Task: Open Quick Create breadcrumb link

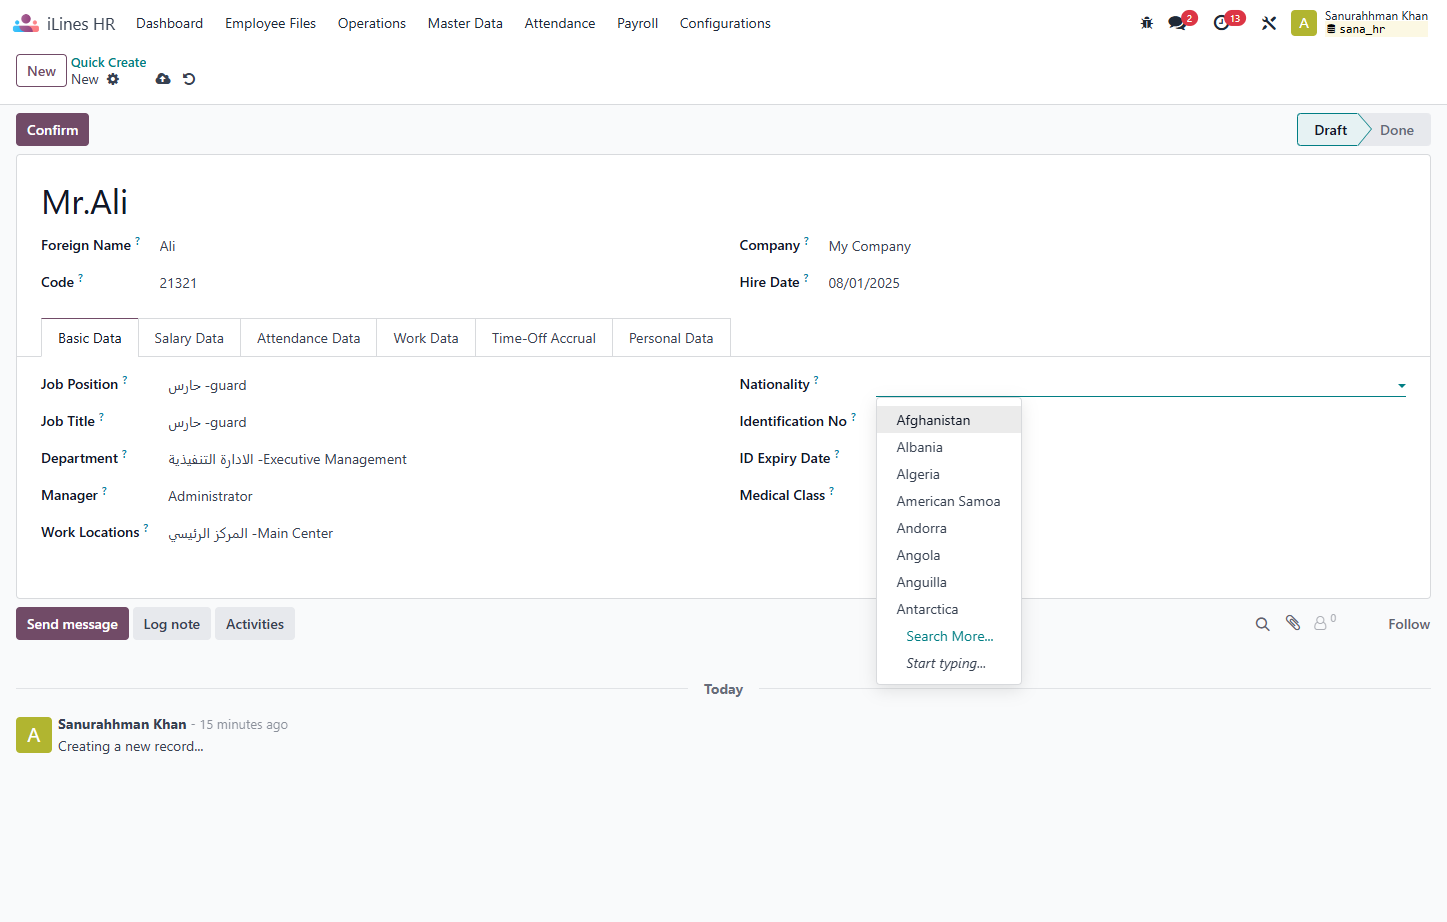Action: coord(108,62)
